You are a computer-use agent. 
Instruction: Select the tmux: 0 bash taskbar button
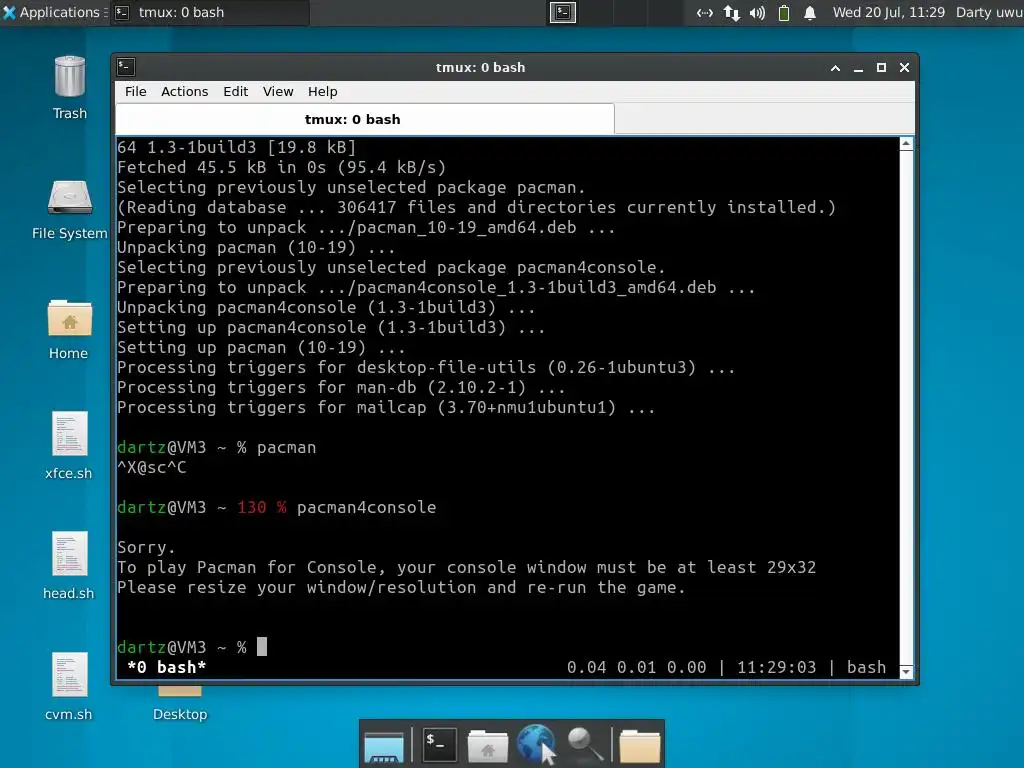coord(209,12)
